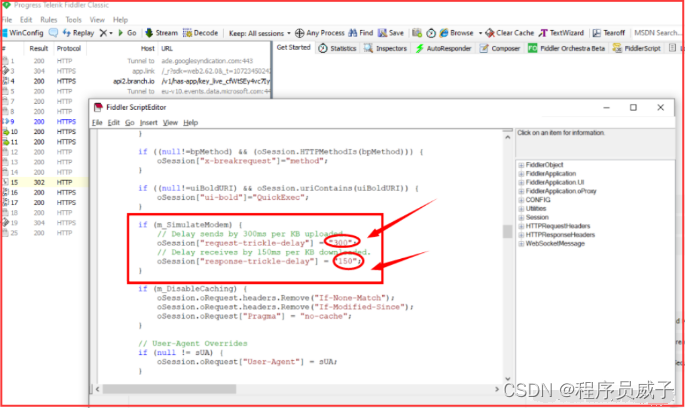Screen dimensions: 689x409
Task: Switch to AutoResponder tab
Action: pyautogui.click(x=443, y=48)
